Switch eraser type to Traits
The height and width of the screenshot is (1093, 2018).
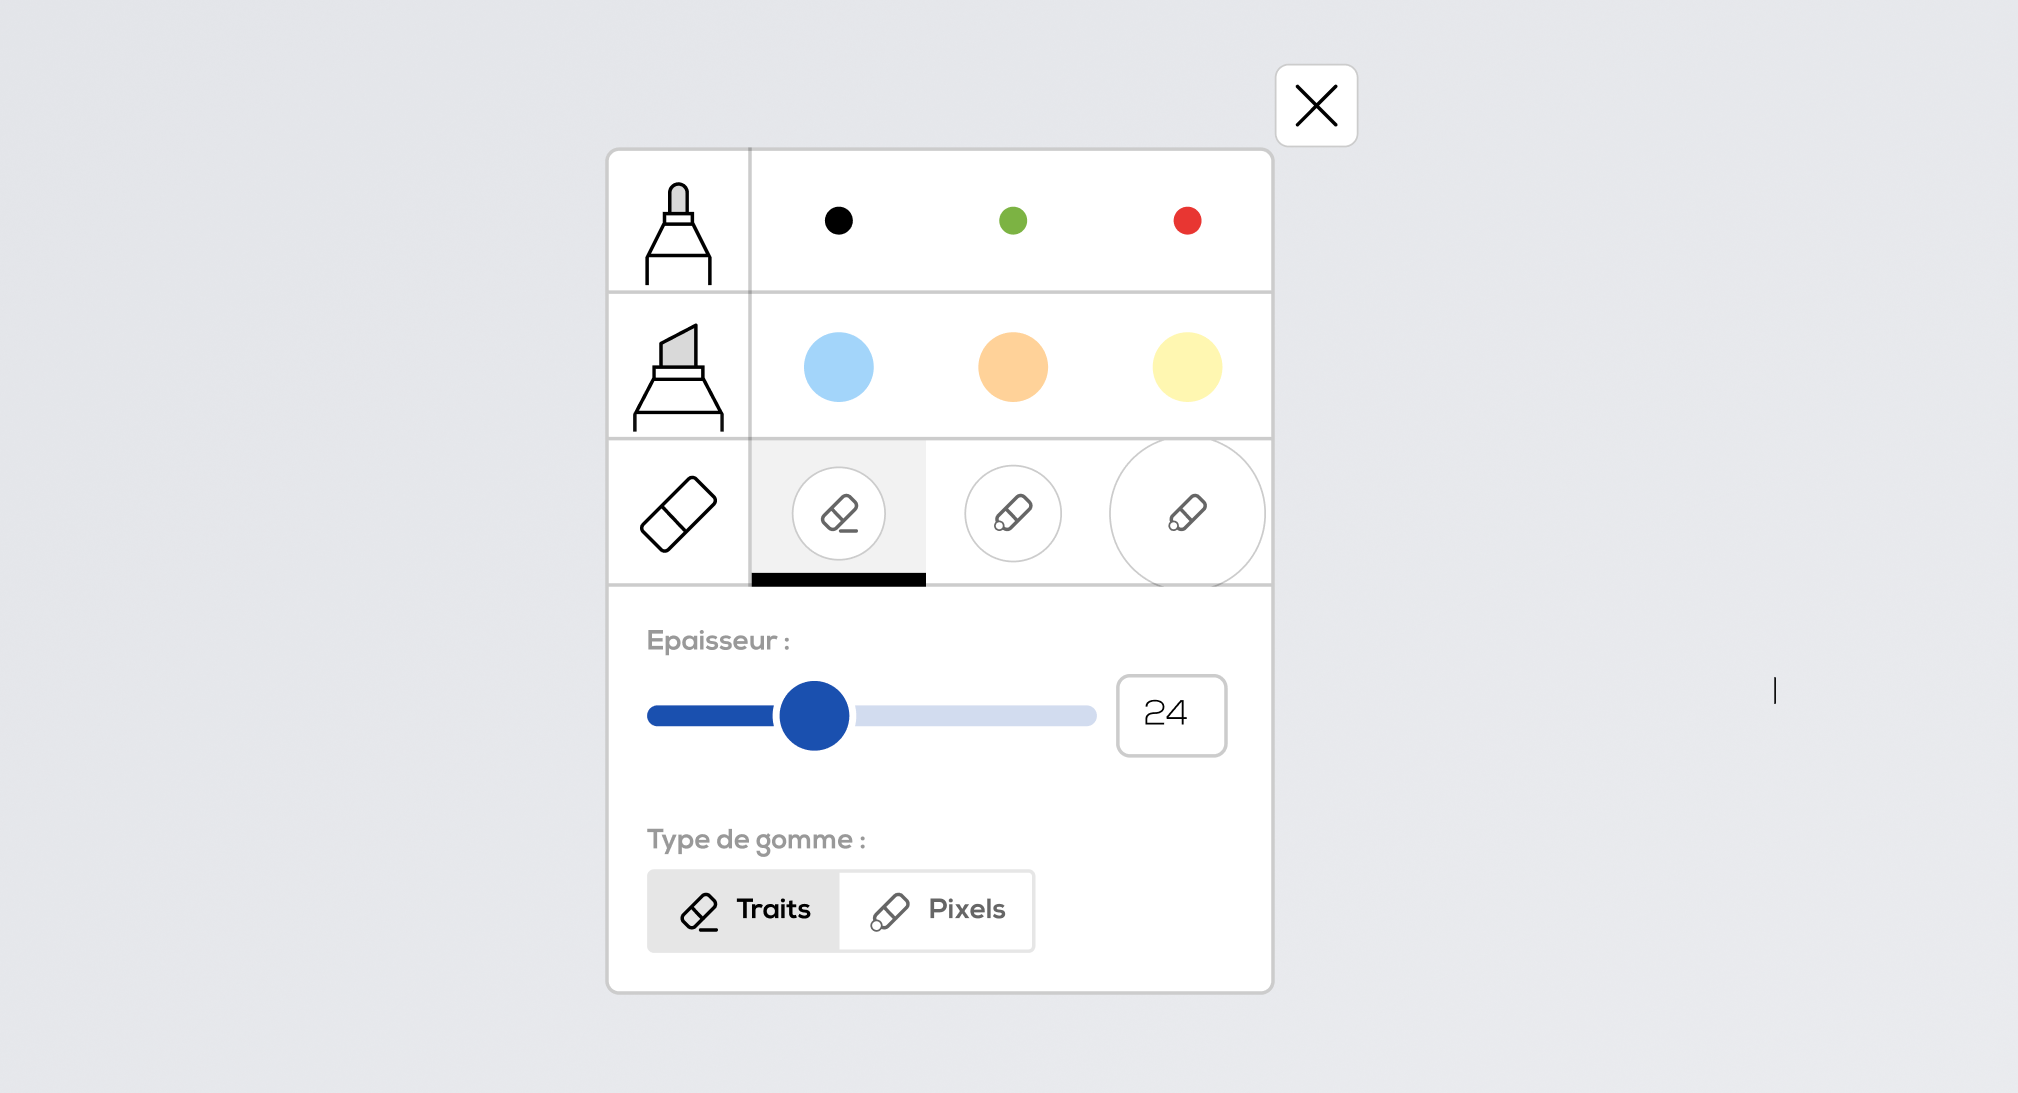tap(744, 910)
